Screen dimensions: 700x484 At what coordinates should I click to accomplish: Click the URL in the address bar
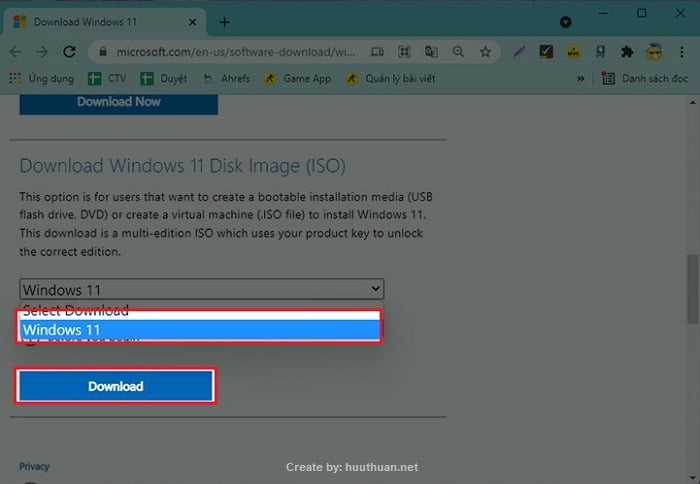tap(235, 52)
